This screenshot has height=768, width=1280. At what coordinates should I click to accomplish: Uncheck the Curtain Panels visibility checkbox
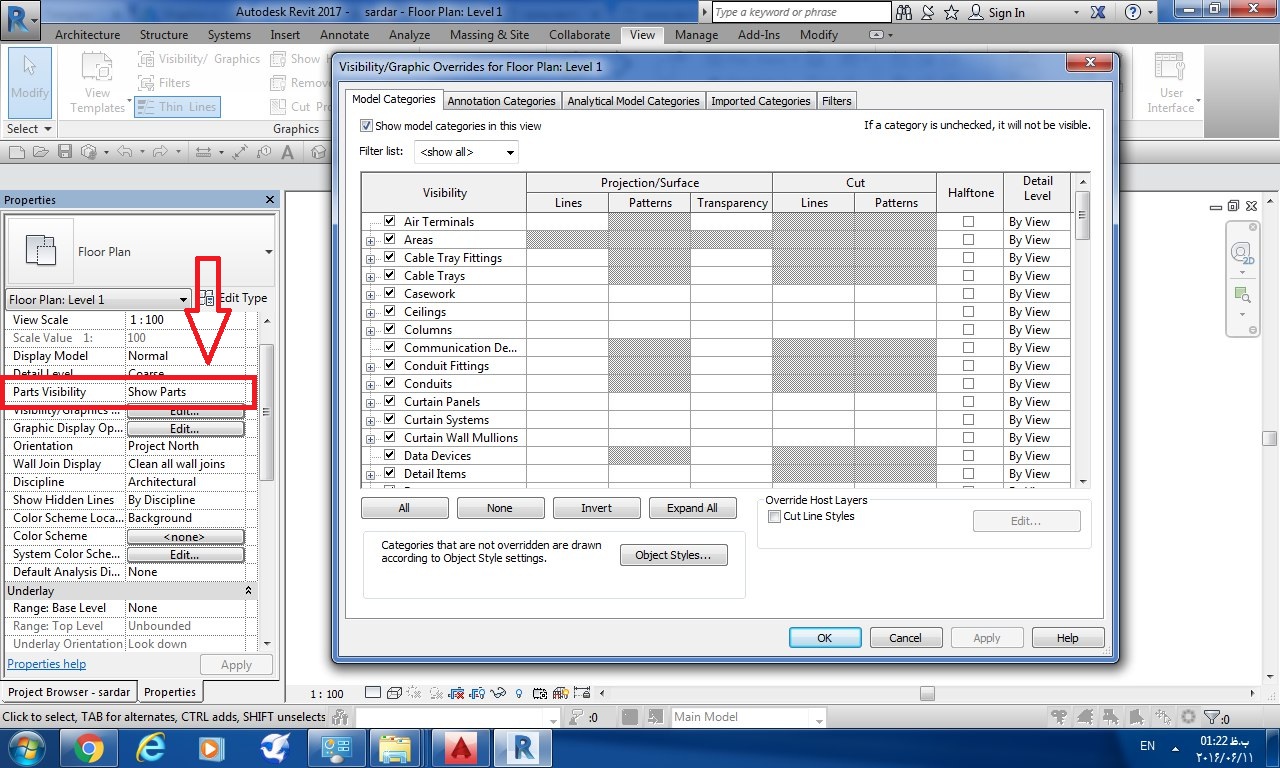[x=389, y=401]
